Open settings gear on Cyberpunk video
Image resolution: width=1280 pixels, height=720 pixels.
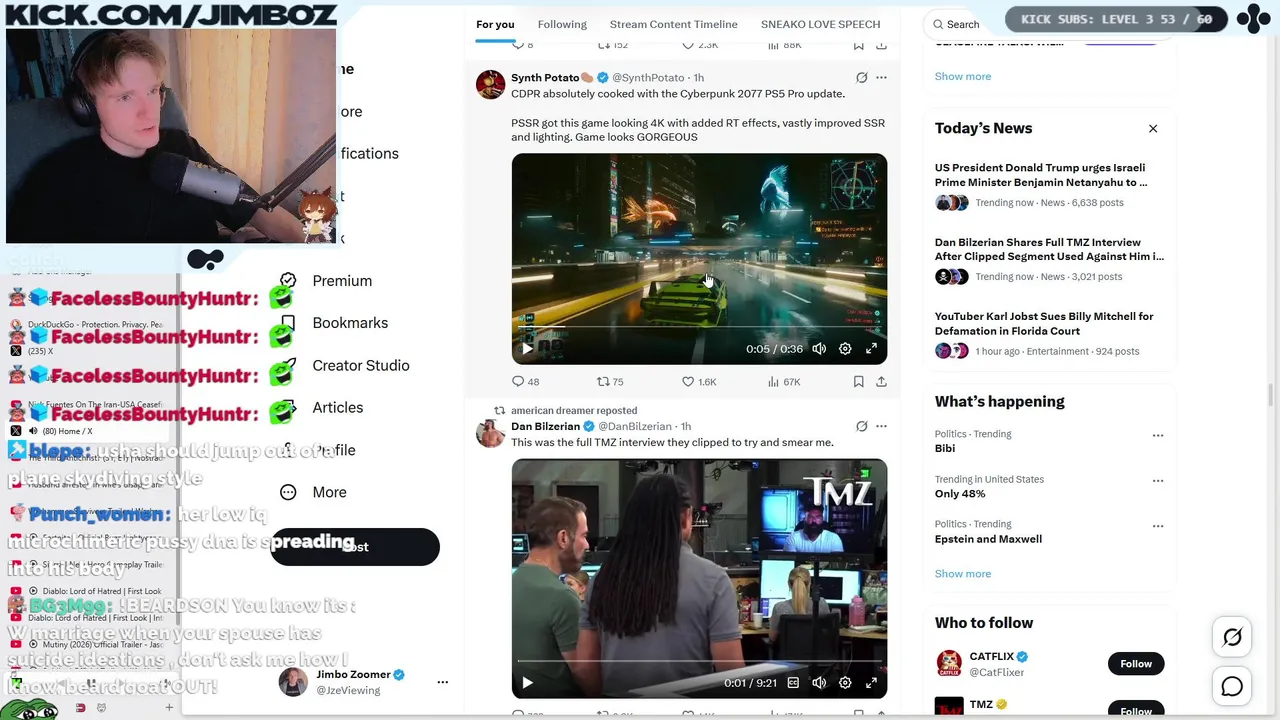[x=845, y=349]
